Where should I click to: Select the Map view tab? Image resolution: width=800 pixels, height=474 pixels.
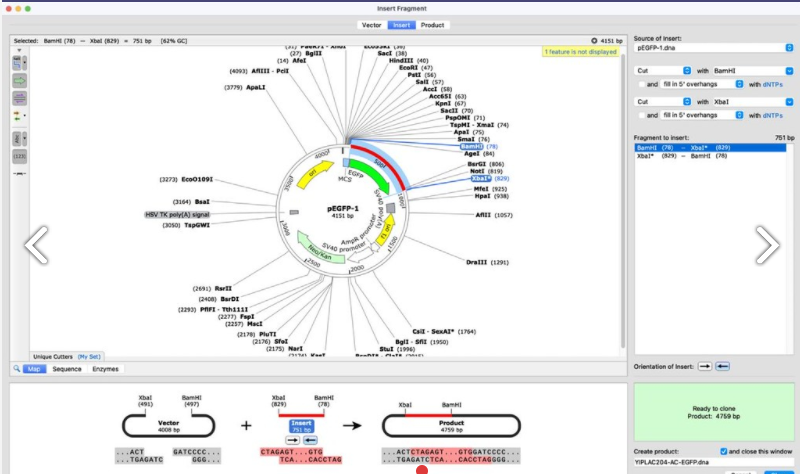click(x=34, y=369)
